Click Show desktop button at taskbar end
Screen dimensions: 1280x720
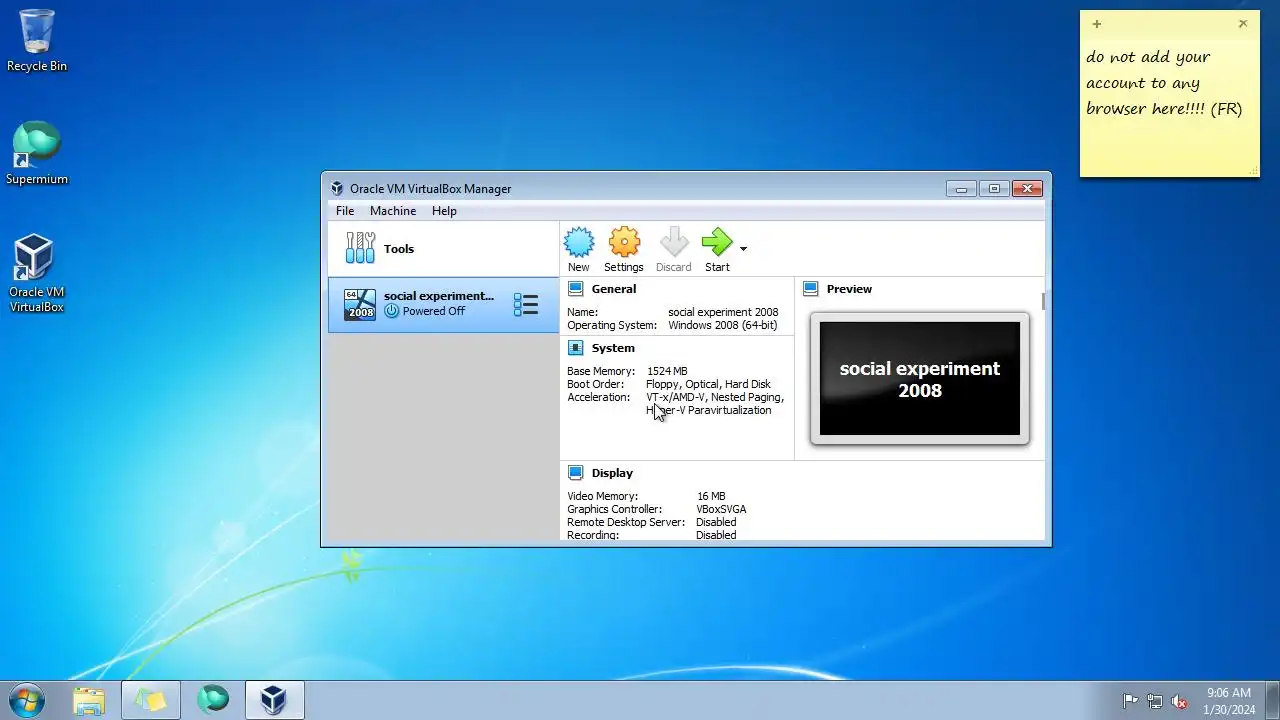pyautogui.click(x=1272, y=700)
